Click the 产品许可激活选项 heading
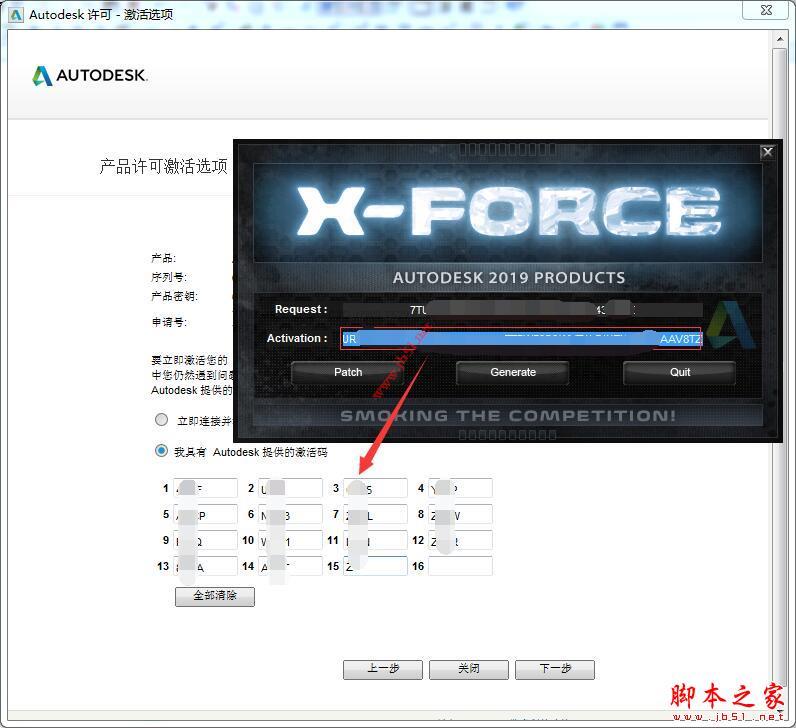Image resolution: width=796 pixels, height=728 pixels. [x=163, y=166]
